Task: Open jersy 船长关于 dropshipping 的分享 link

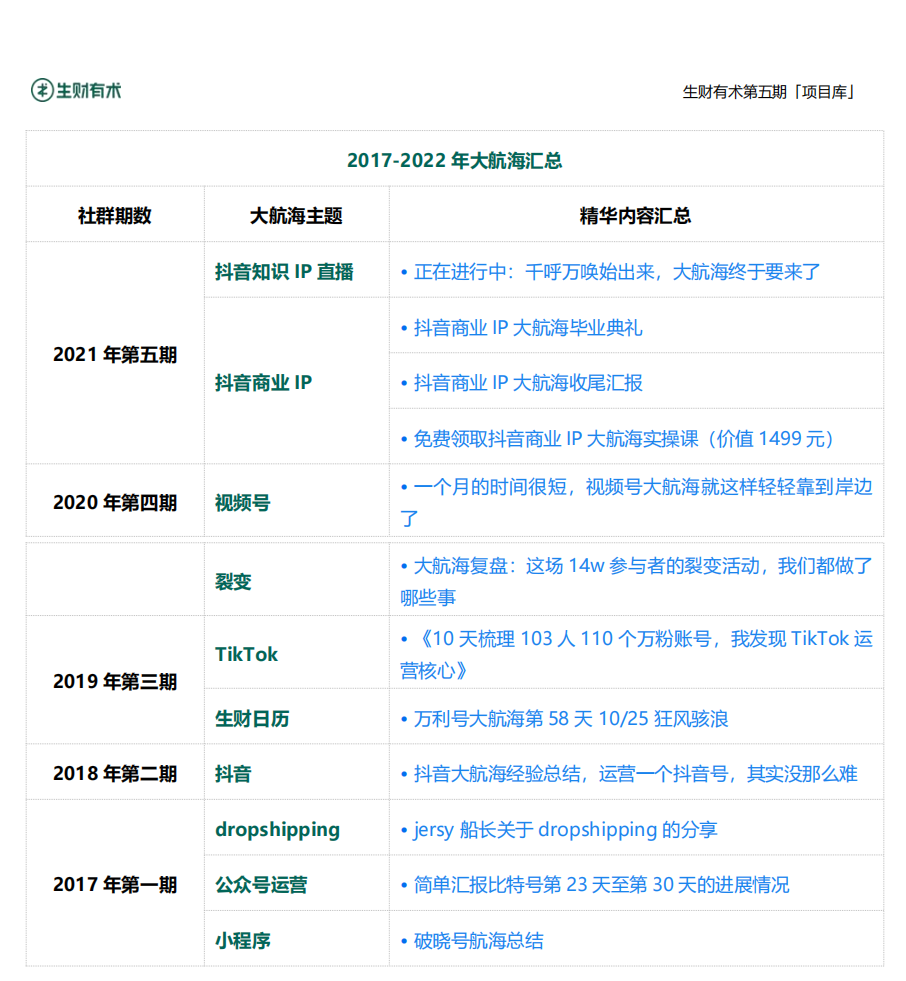Action: point(559,830)
